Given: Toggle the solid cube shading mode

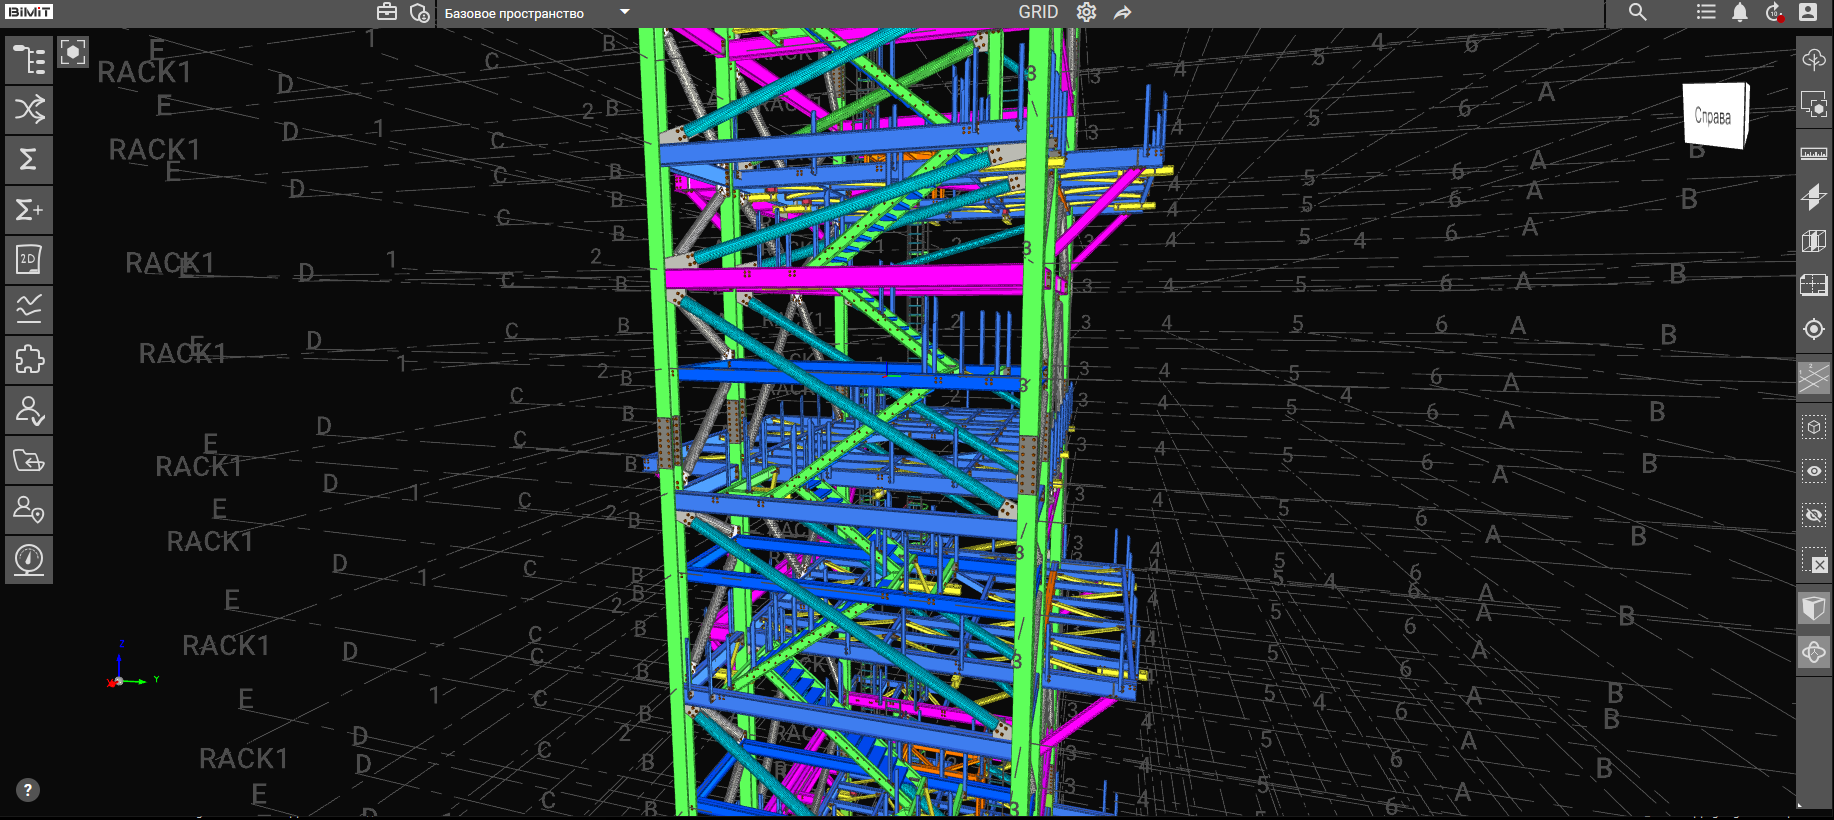Looking at the screenshot, I should coord(1813,608).
